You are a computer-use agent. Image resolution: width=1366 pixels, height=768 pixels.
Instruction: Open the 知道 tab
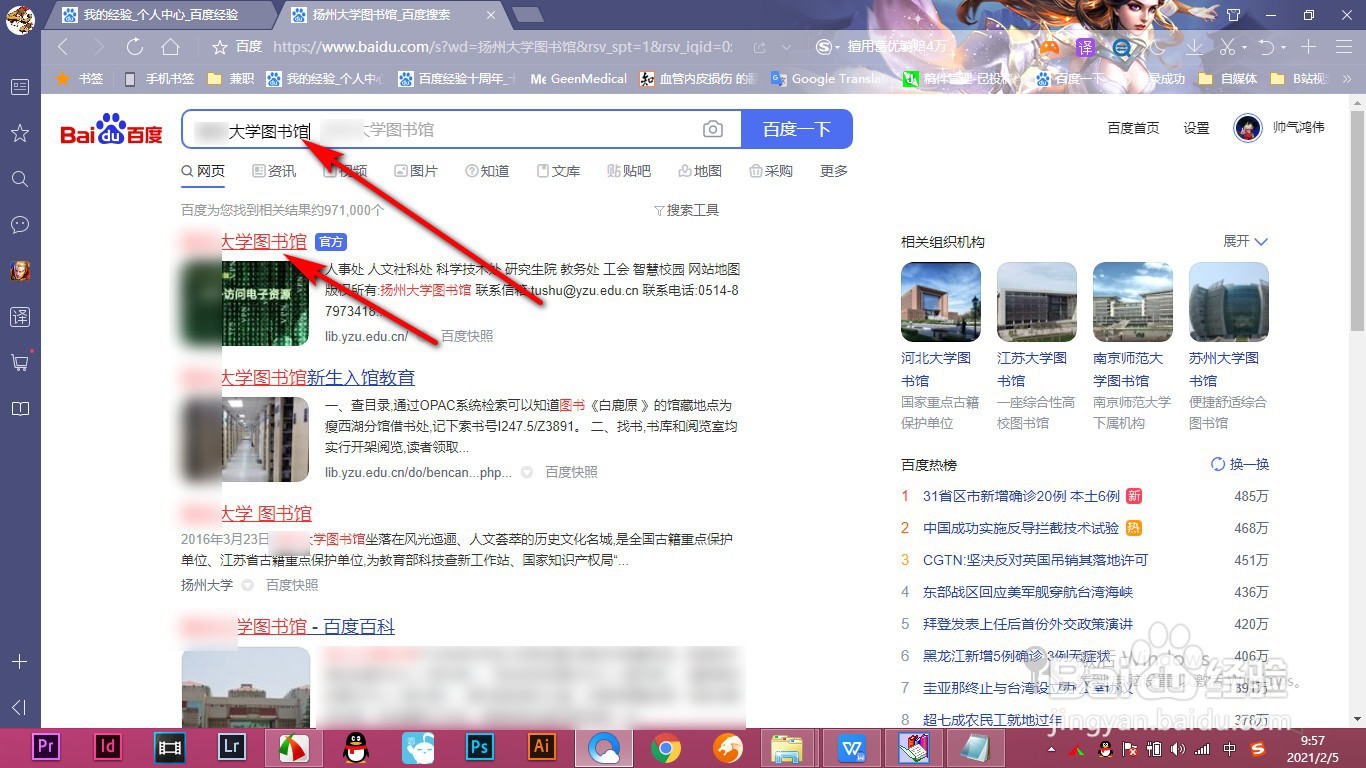point(487,171)
